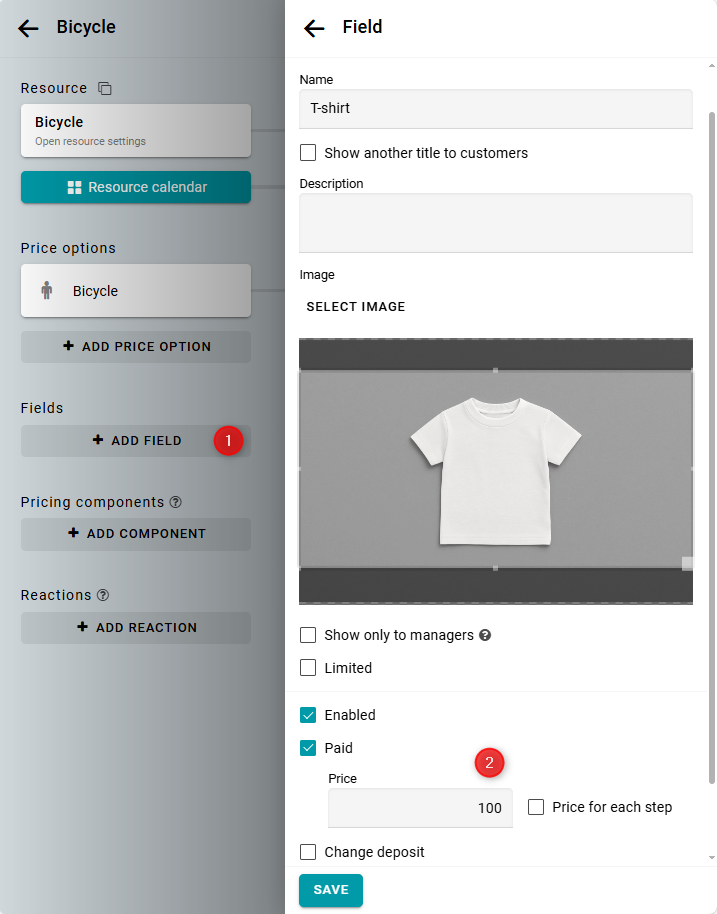This screenshot has width=717, height=914.
Task: Click the Price input field
Action: pyautogui.click(x=420, y=808)
